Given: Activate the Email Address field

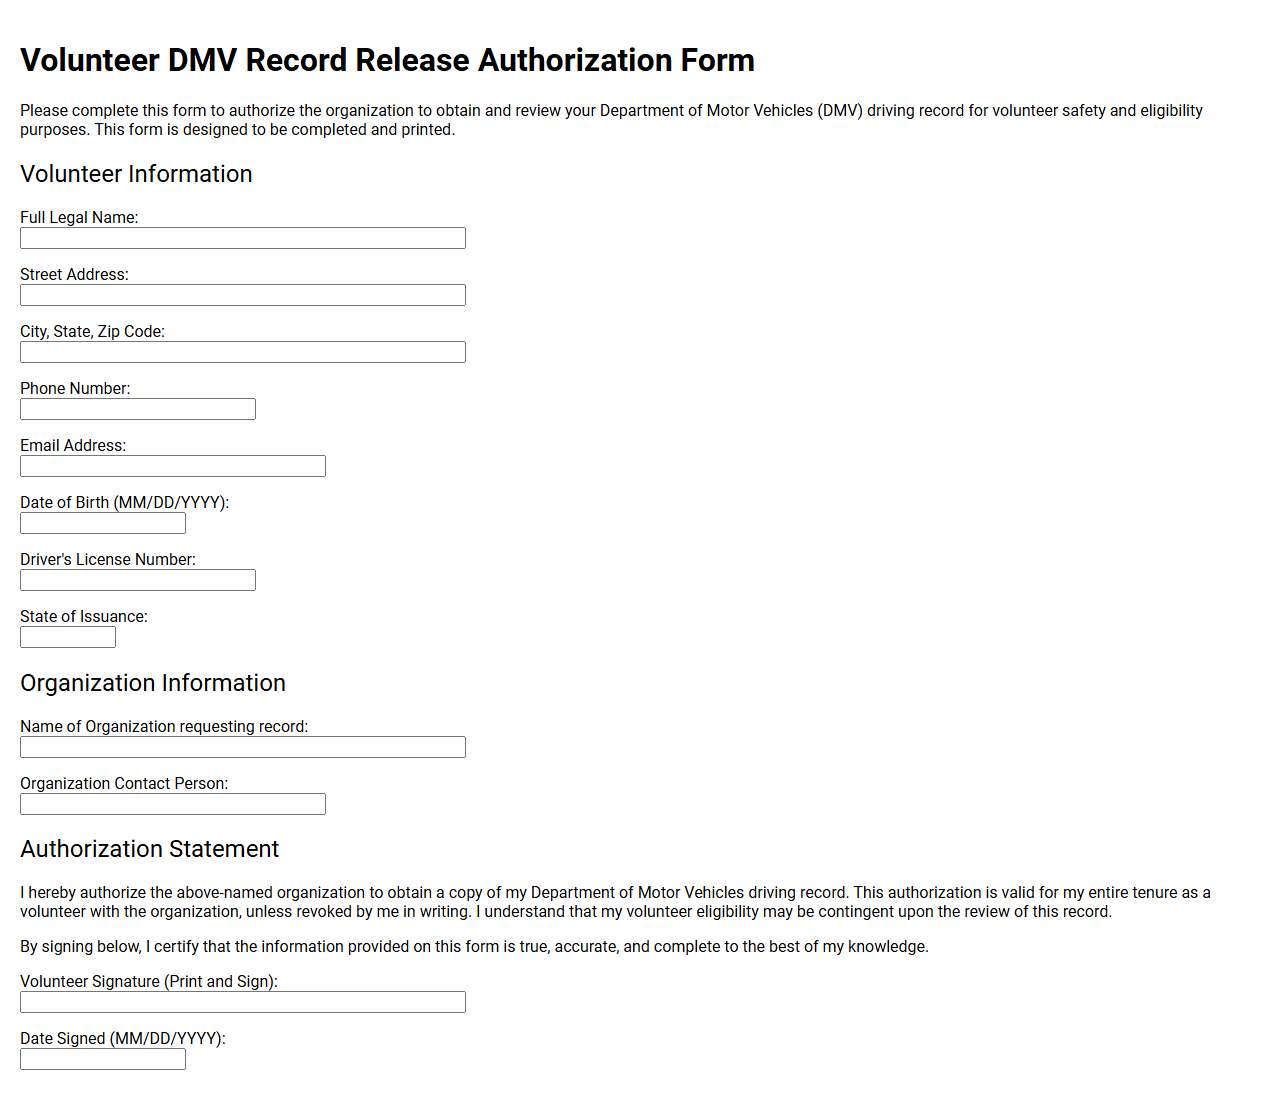Looking at the screenshot, I should (173, 466).
